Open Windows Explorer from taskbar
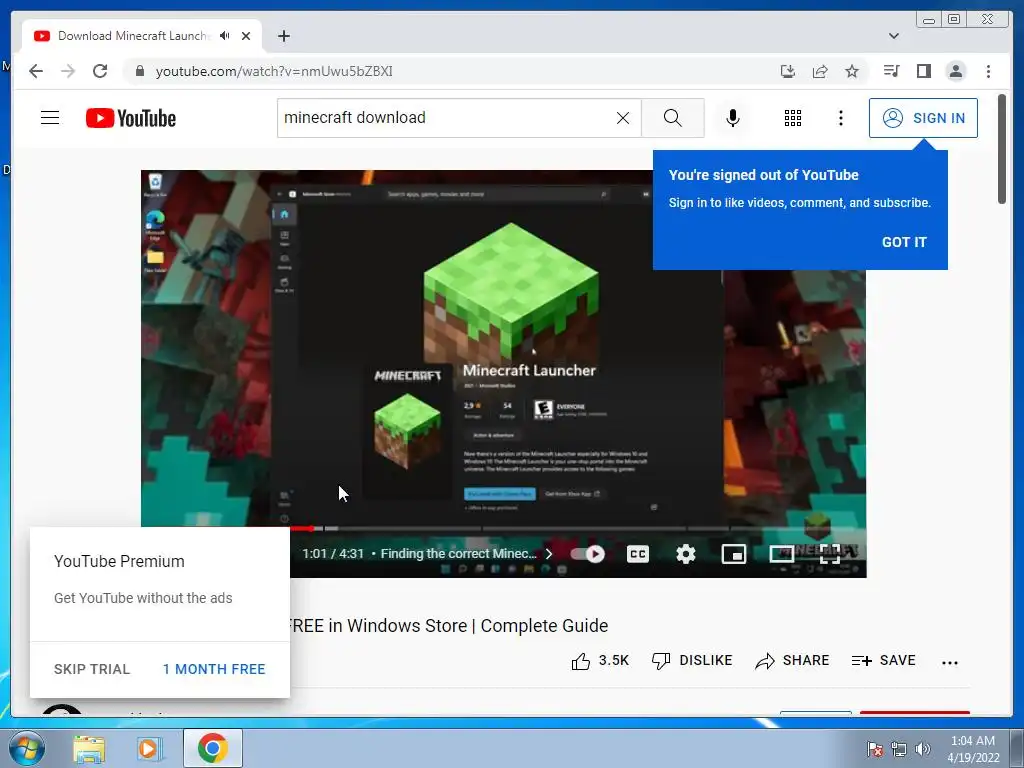1024x768 pixels. [x=89, y=748]
